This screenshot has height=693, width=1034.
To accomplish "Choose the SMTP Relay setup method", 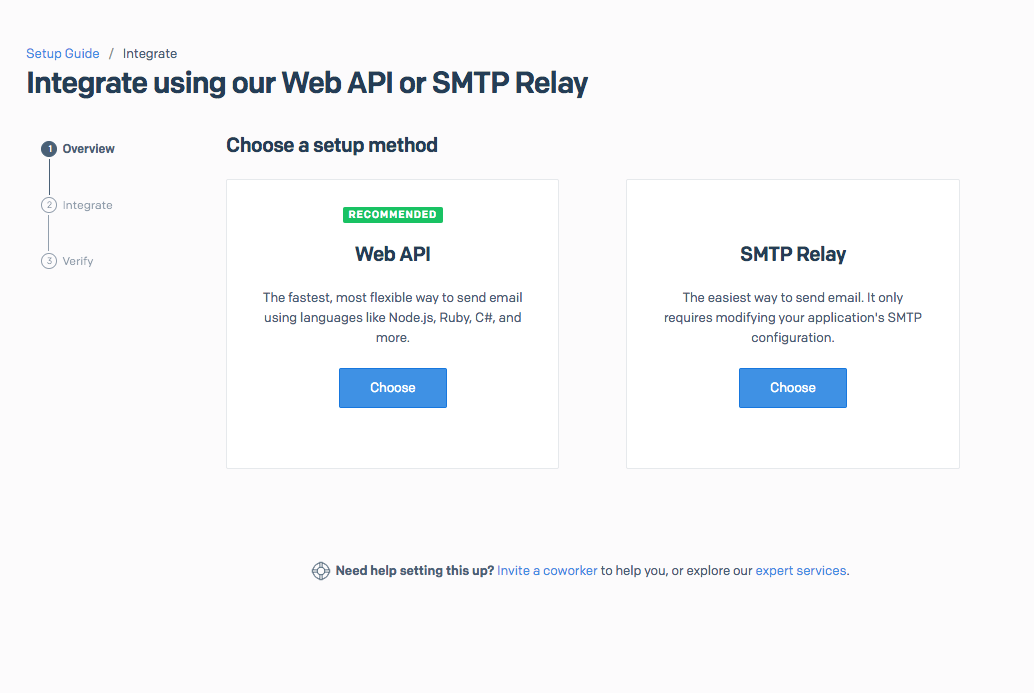I will [x=793, y=388].
